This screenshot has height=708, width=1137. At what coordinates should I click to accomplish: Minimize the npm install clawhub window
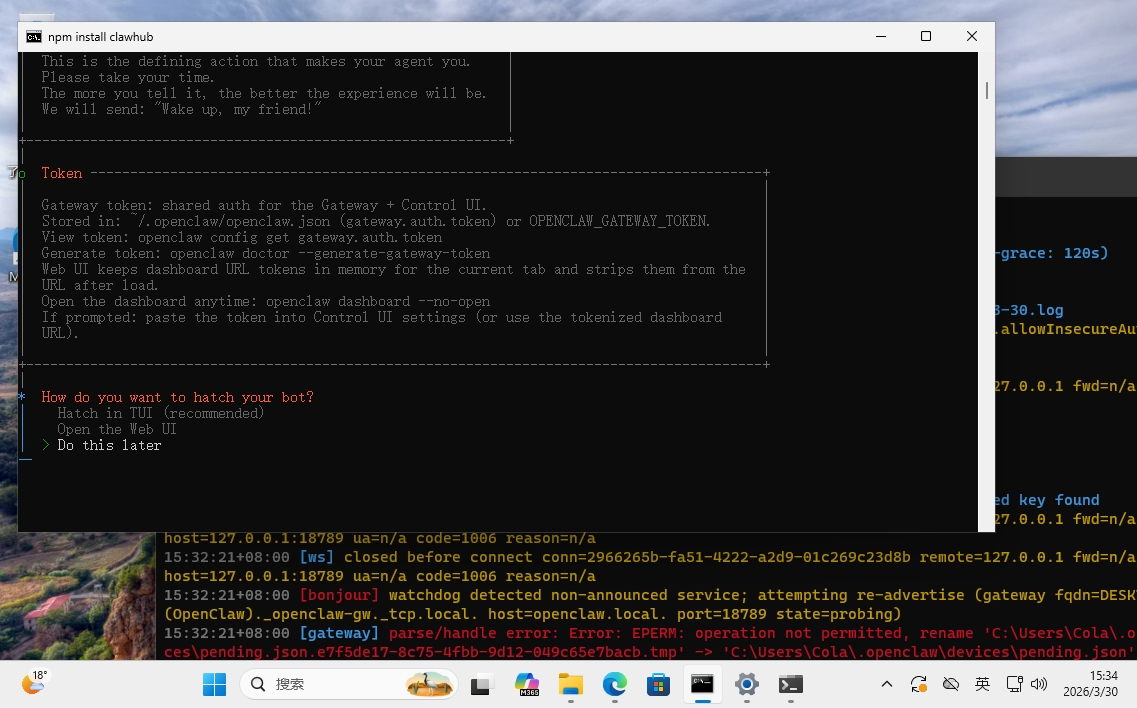point(881,36)
